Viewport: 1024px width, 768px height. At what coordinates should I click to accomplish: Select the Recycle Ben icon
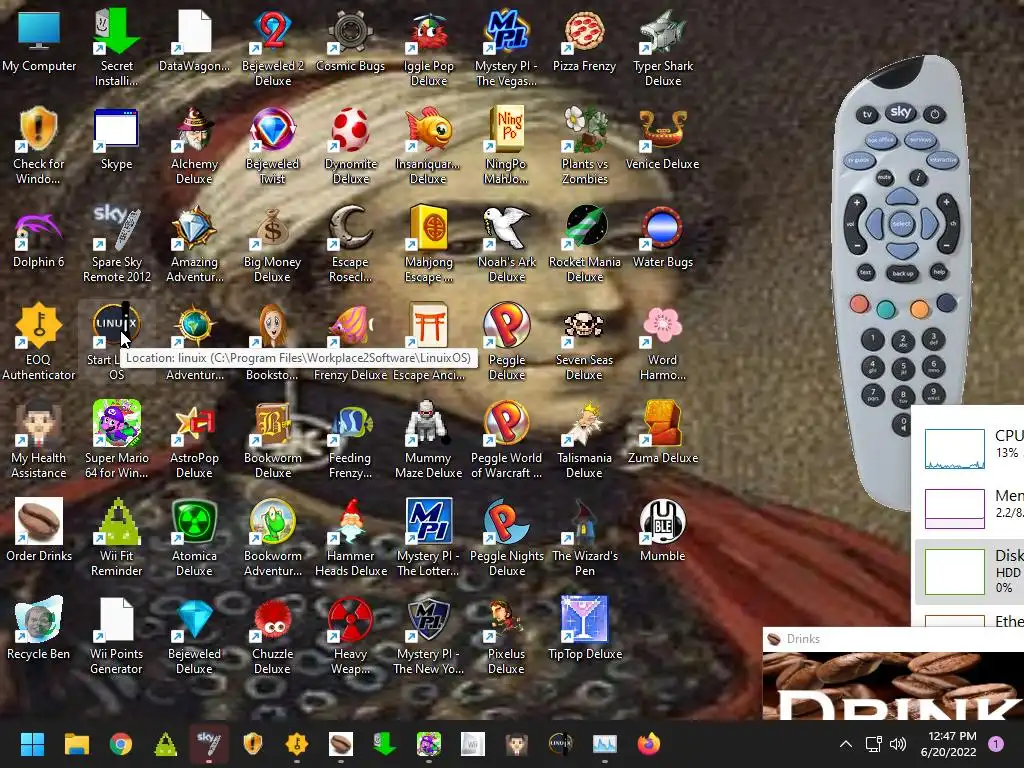(x=39, y=630)
